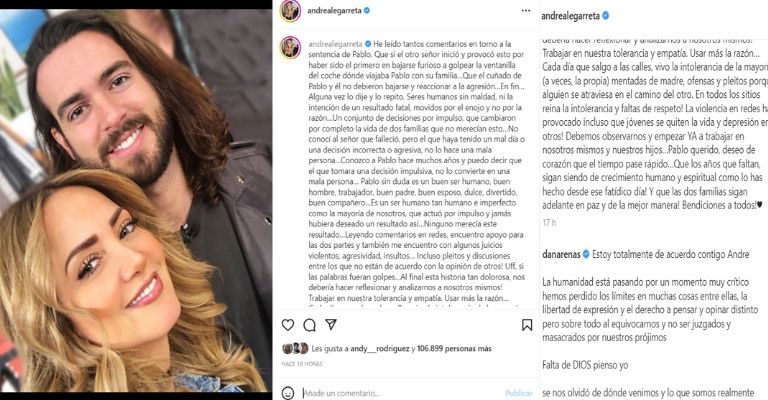768x400 pixels.
Task: View list of 106.899 personas más
Action: (x=454, y=349)
